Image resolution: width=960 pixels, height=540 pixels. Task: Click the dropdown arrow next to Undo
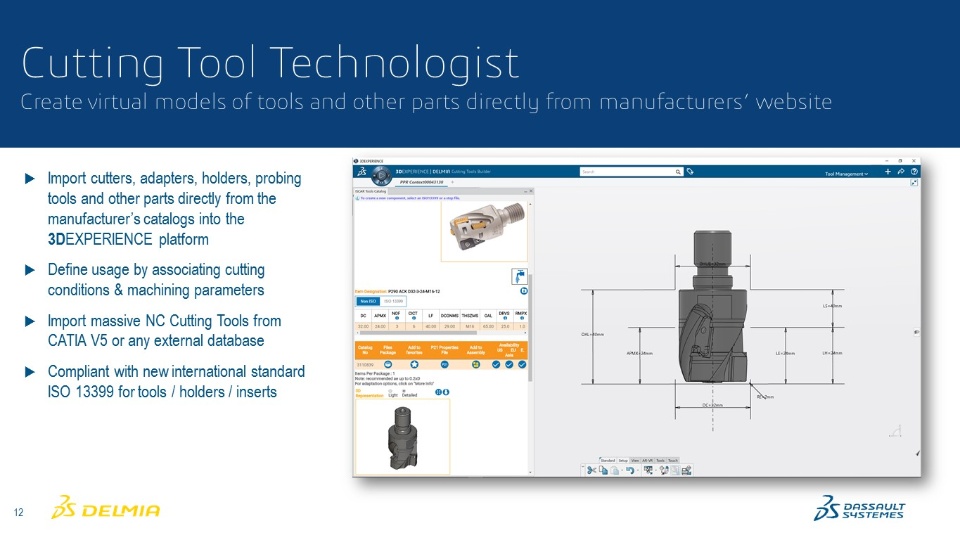coord(637,471)
